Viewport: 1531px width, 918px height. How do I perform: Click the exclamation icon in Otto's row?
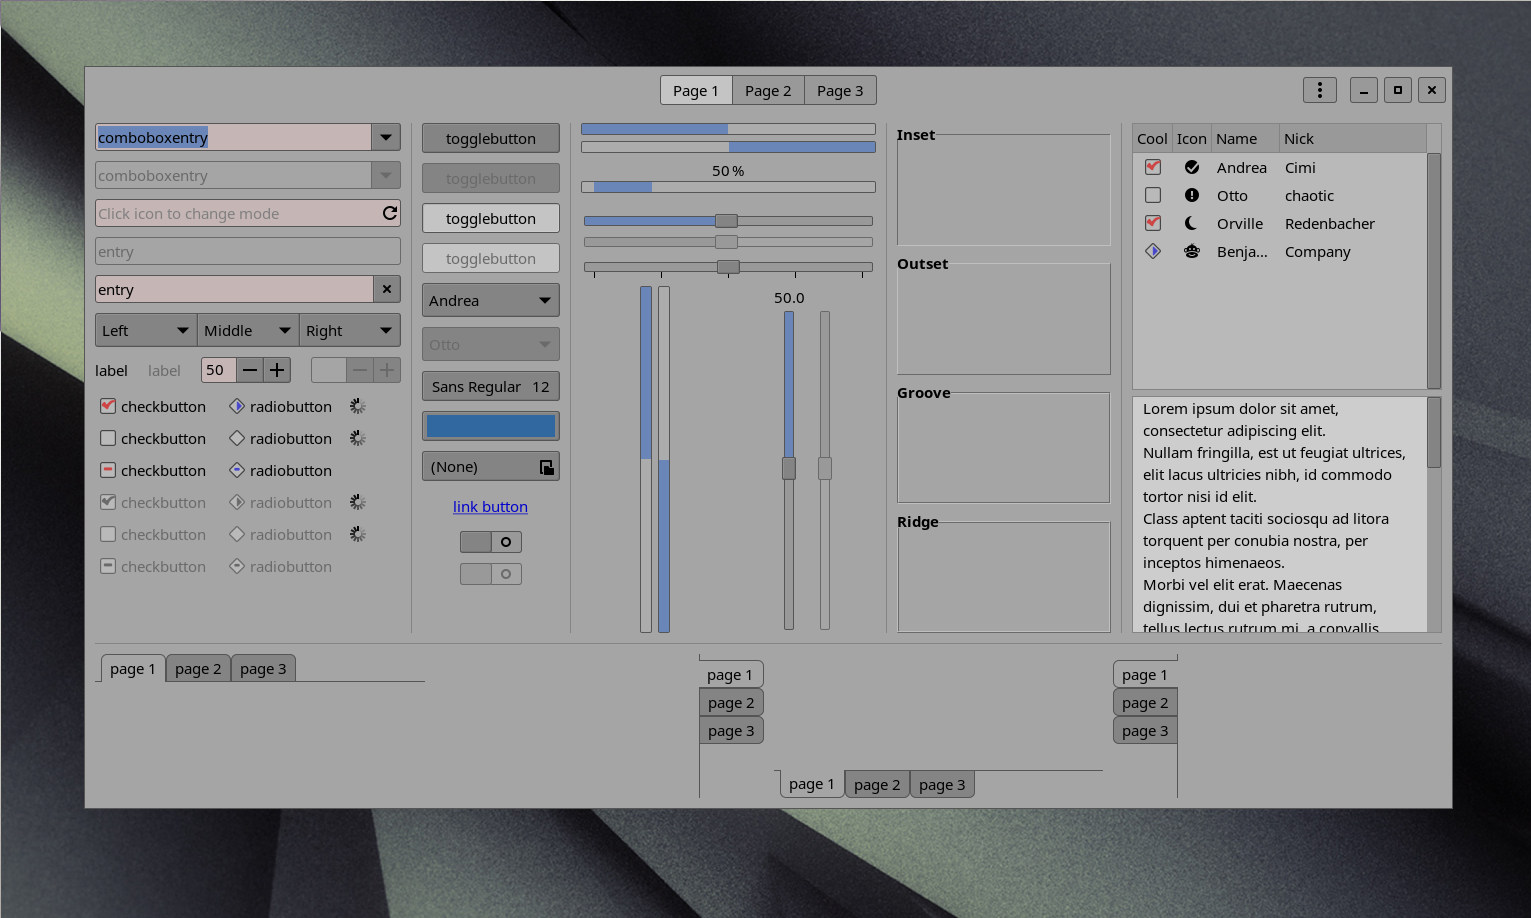1192,195
